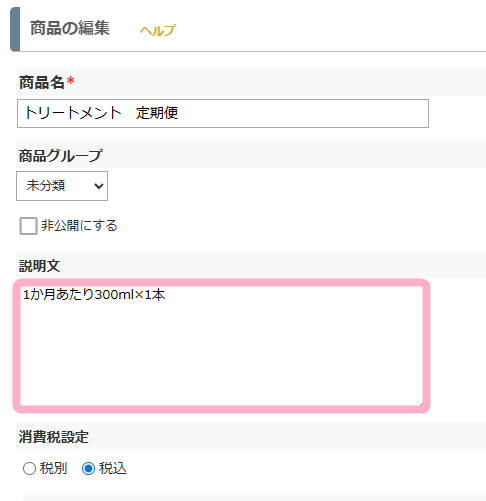Click the 税別 label text
This screenshot has height=501, width=486.
54,468
